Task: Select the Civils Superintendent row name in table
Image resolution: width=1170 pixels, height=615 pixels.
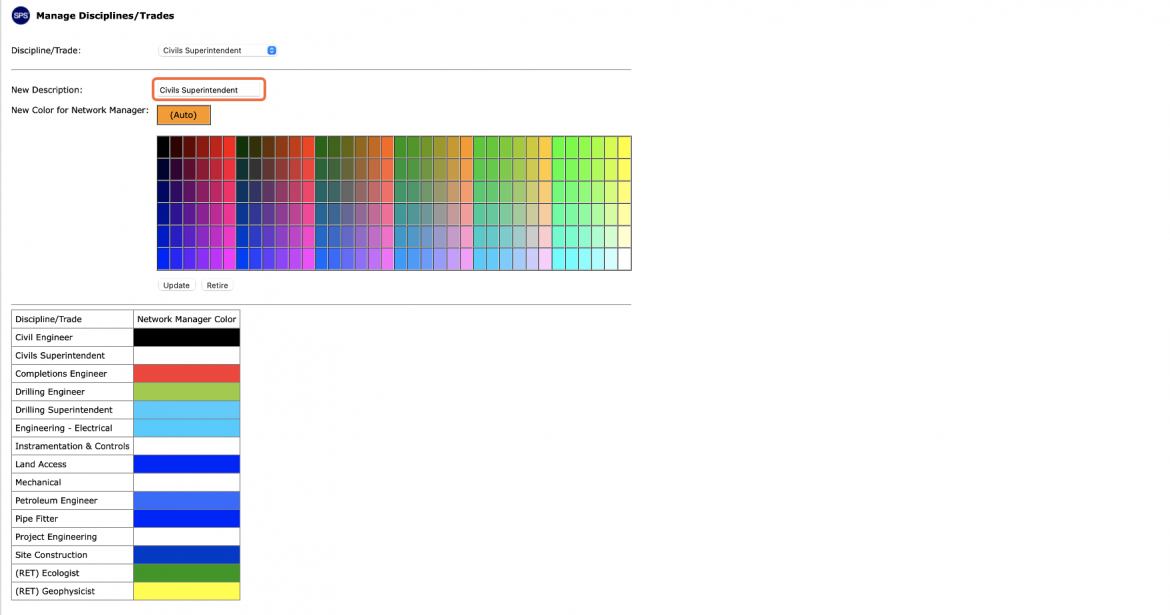Action: (60, 355)
